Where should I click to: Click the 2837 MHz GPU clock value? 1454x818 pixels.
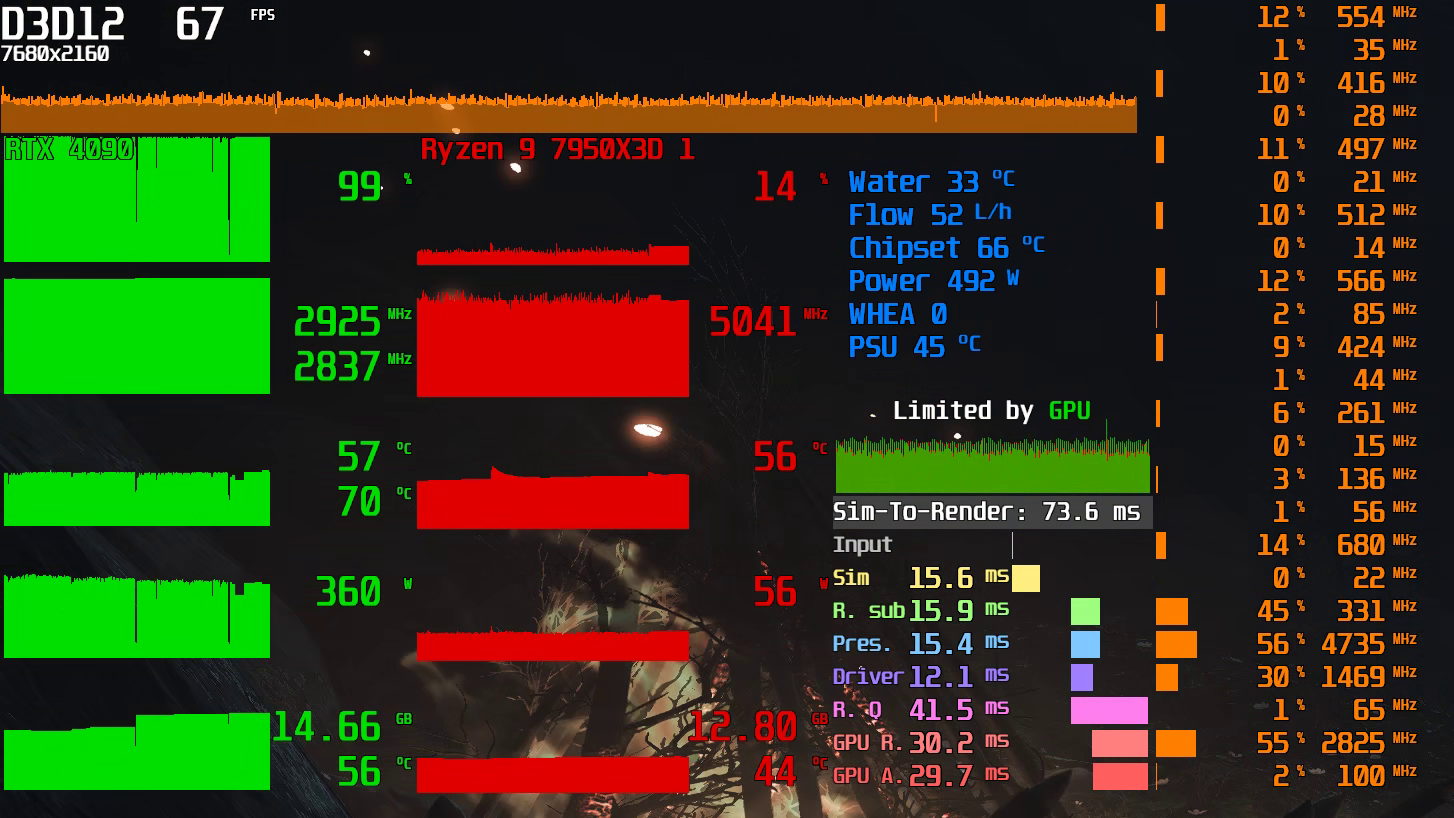point(352,367)
